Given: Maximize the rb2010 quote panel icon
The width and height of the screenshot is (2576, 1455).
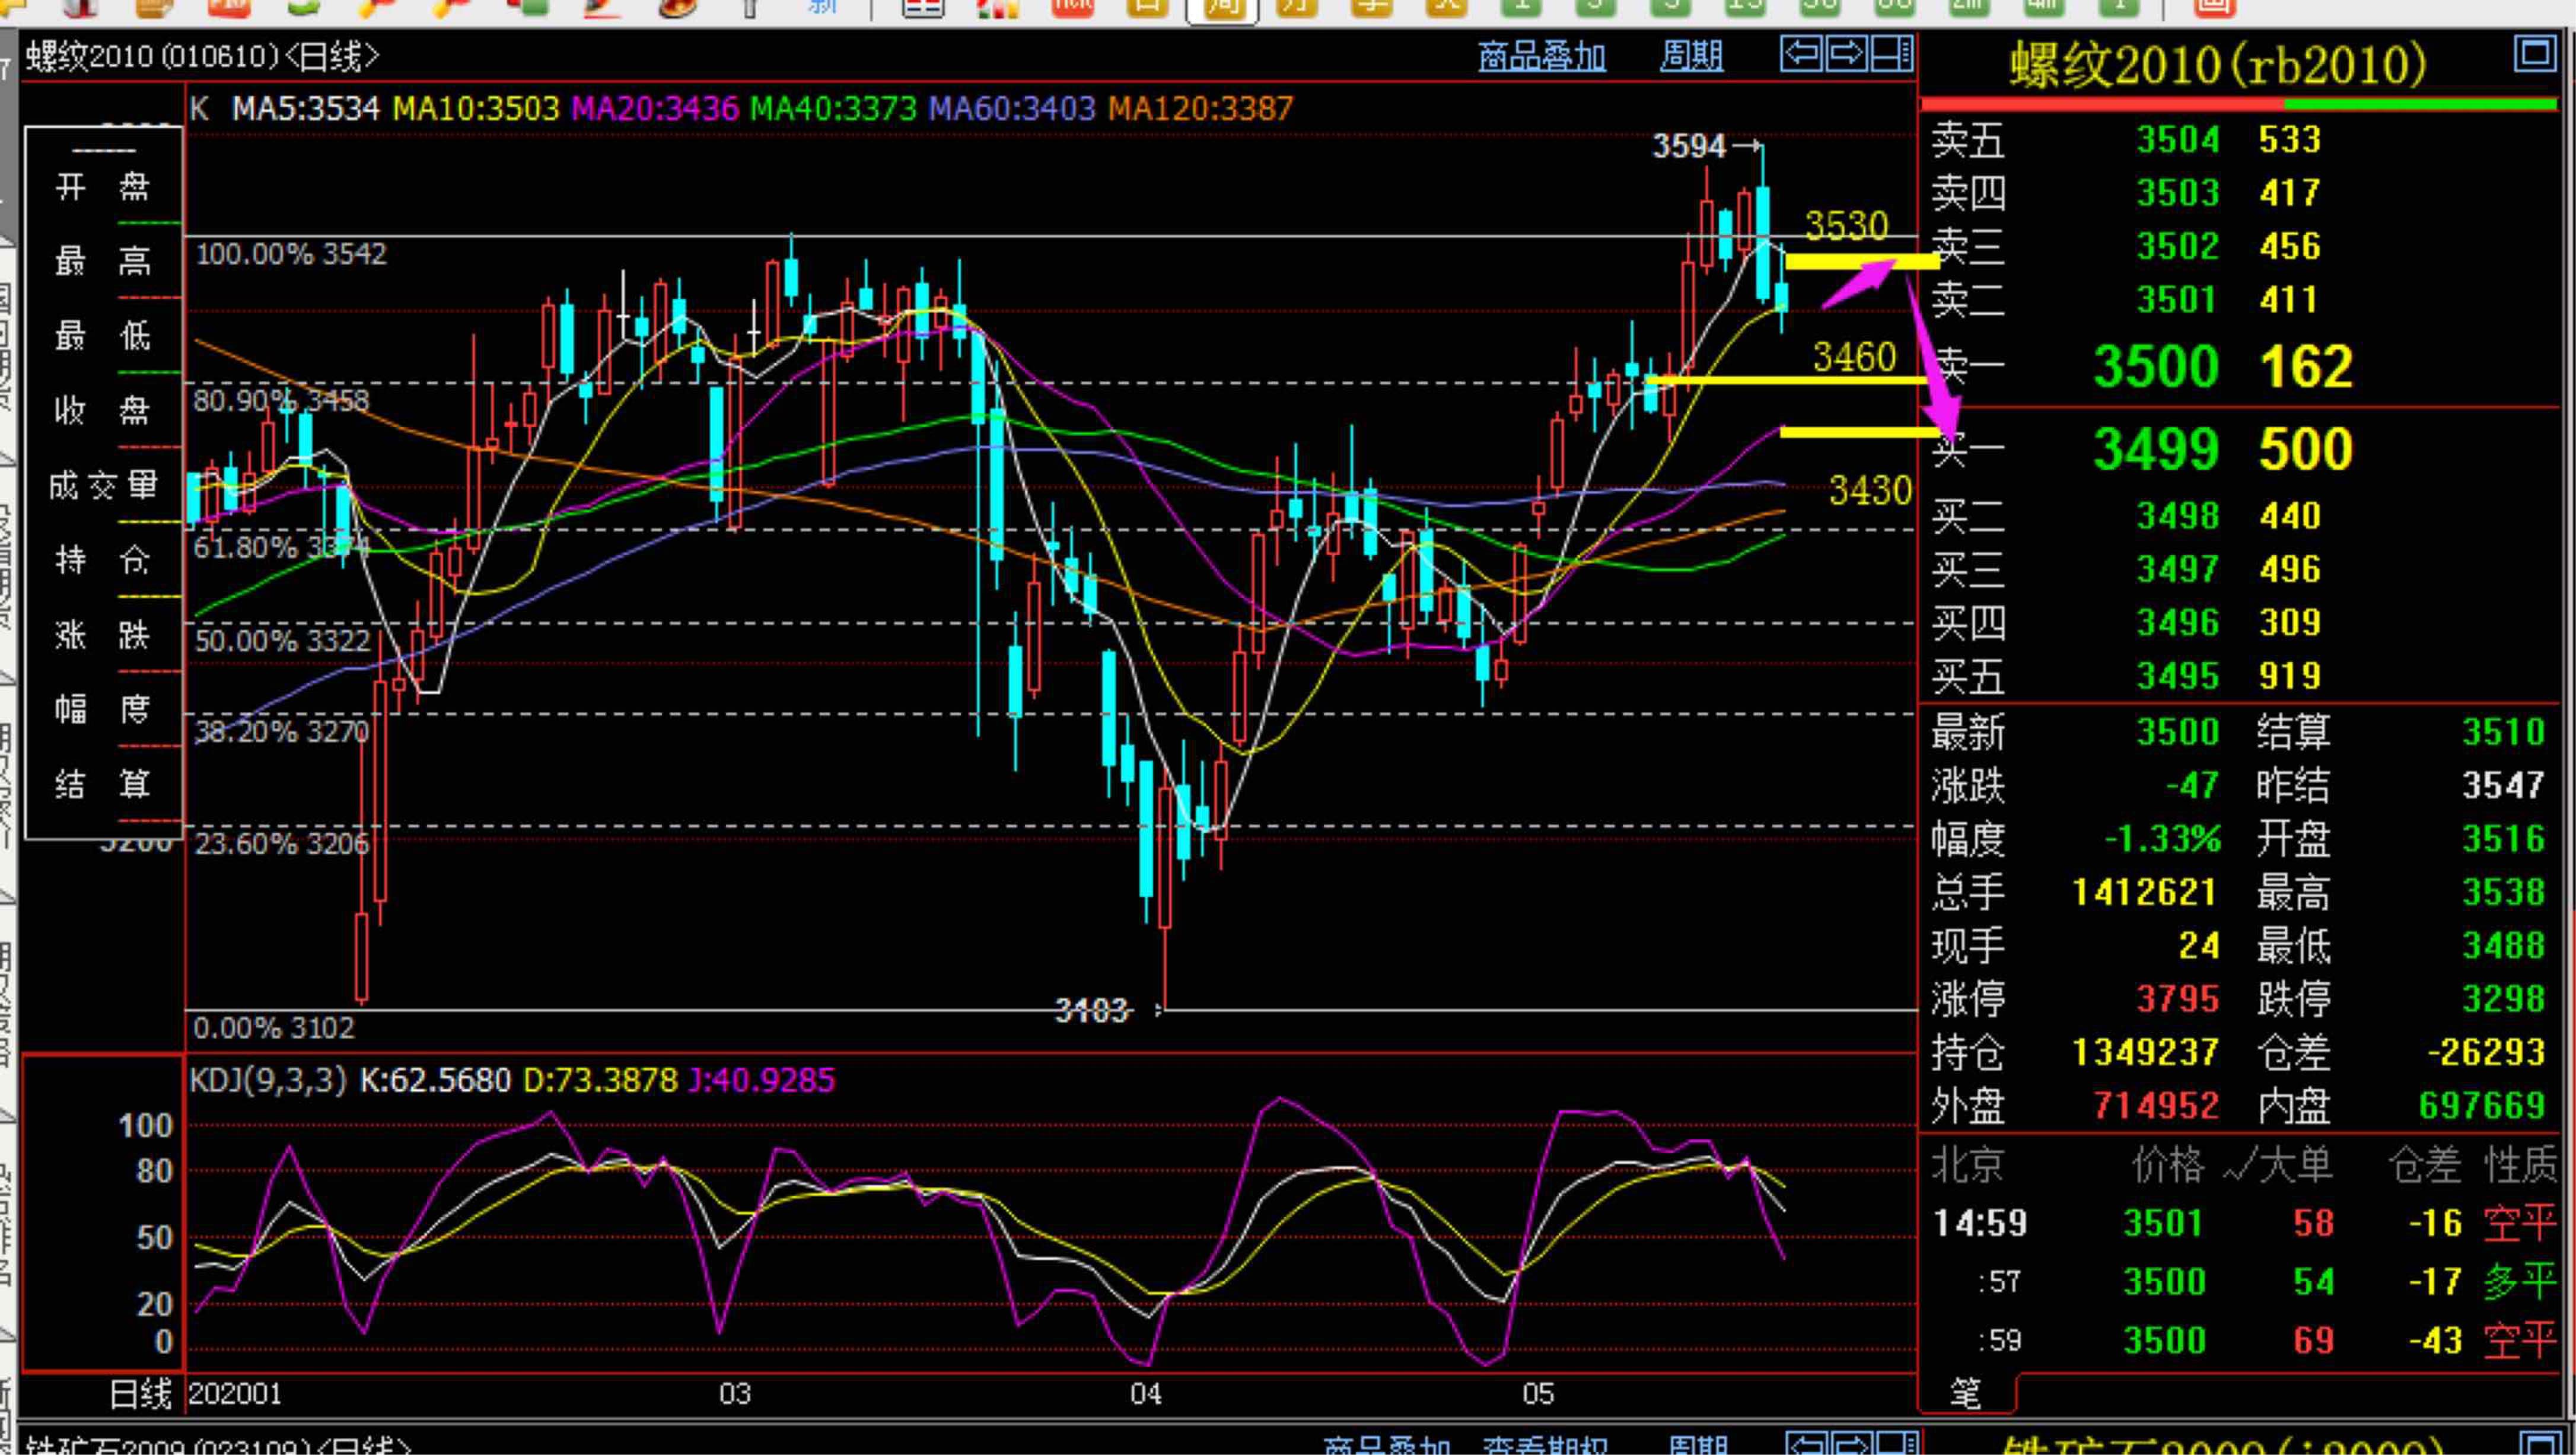Looking at the screenshot, I should [x=2534, y=54].
